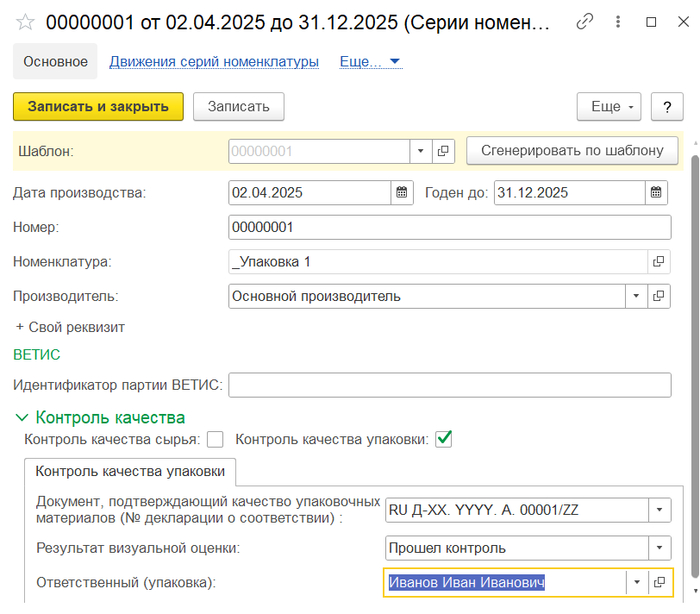Screen dimensions: 700x614
Task: Enable Контроль качества сырья checkbox
Action: click(x=215, y=439)
